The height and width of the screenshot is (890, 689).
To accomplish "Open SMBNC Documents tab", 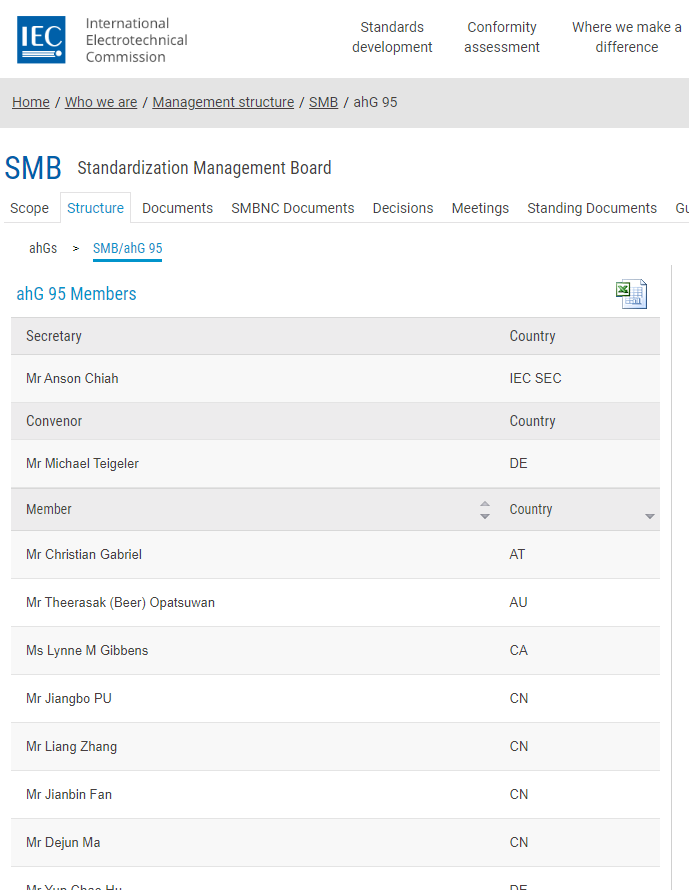I will [x=293, y=208].
